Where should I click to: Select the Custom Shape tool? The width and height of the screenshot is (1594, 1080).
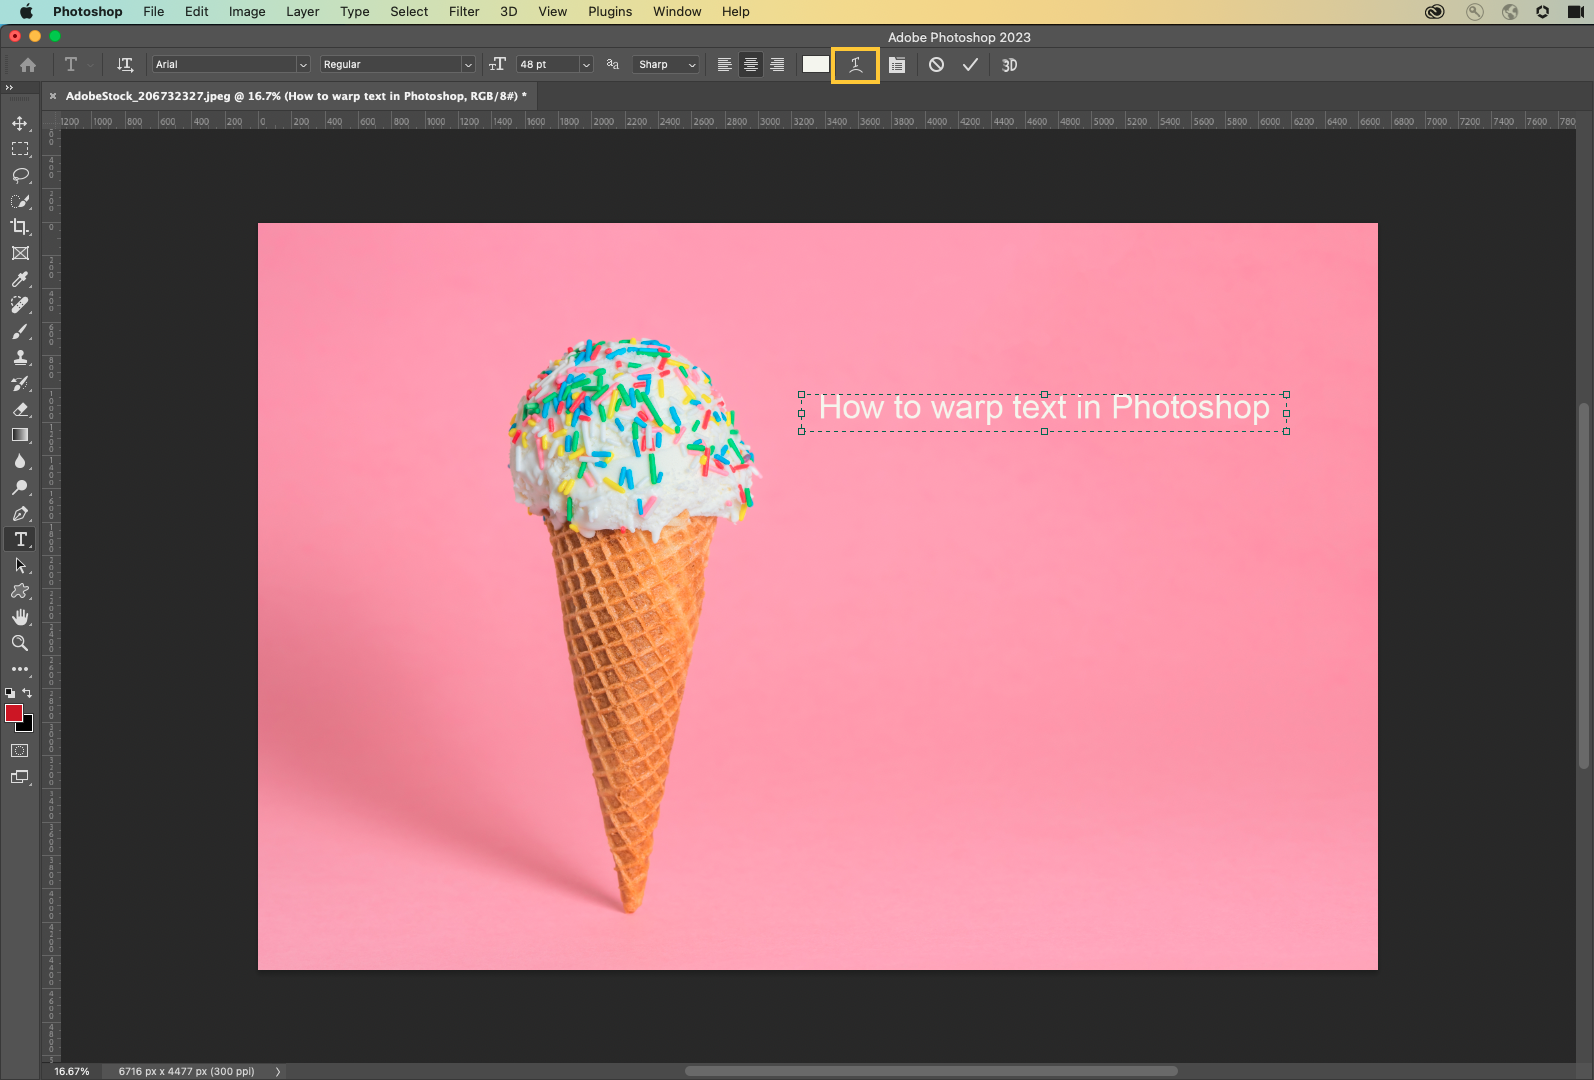[x=20, y=591]
